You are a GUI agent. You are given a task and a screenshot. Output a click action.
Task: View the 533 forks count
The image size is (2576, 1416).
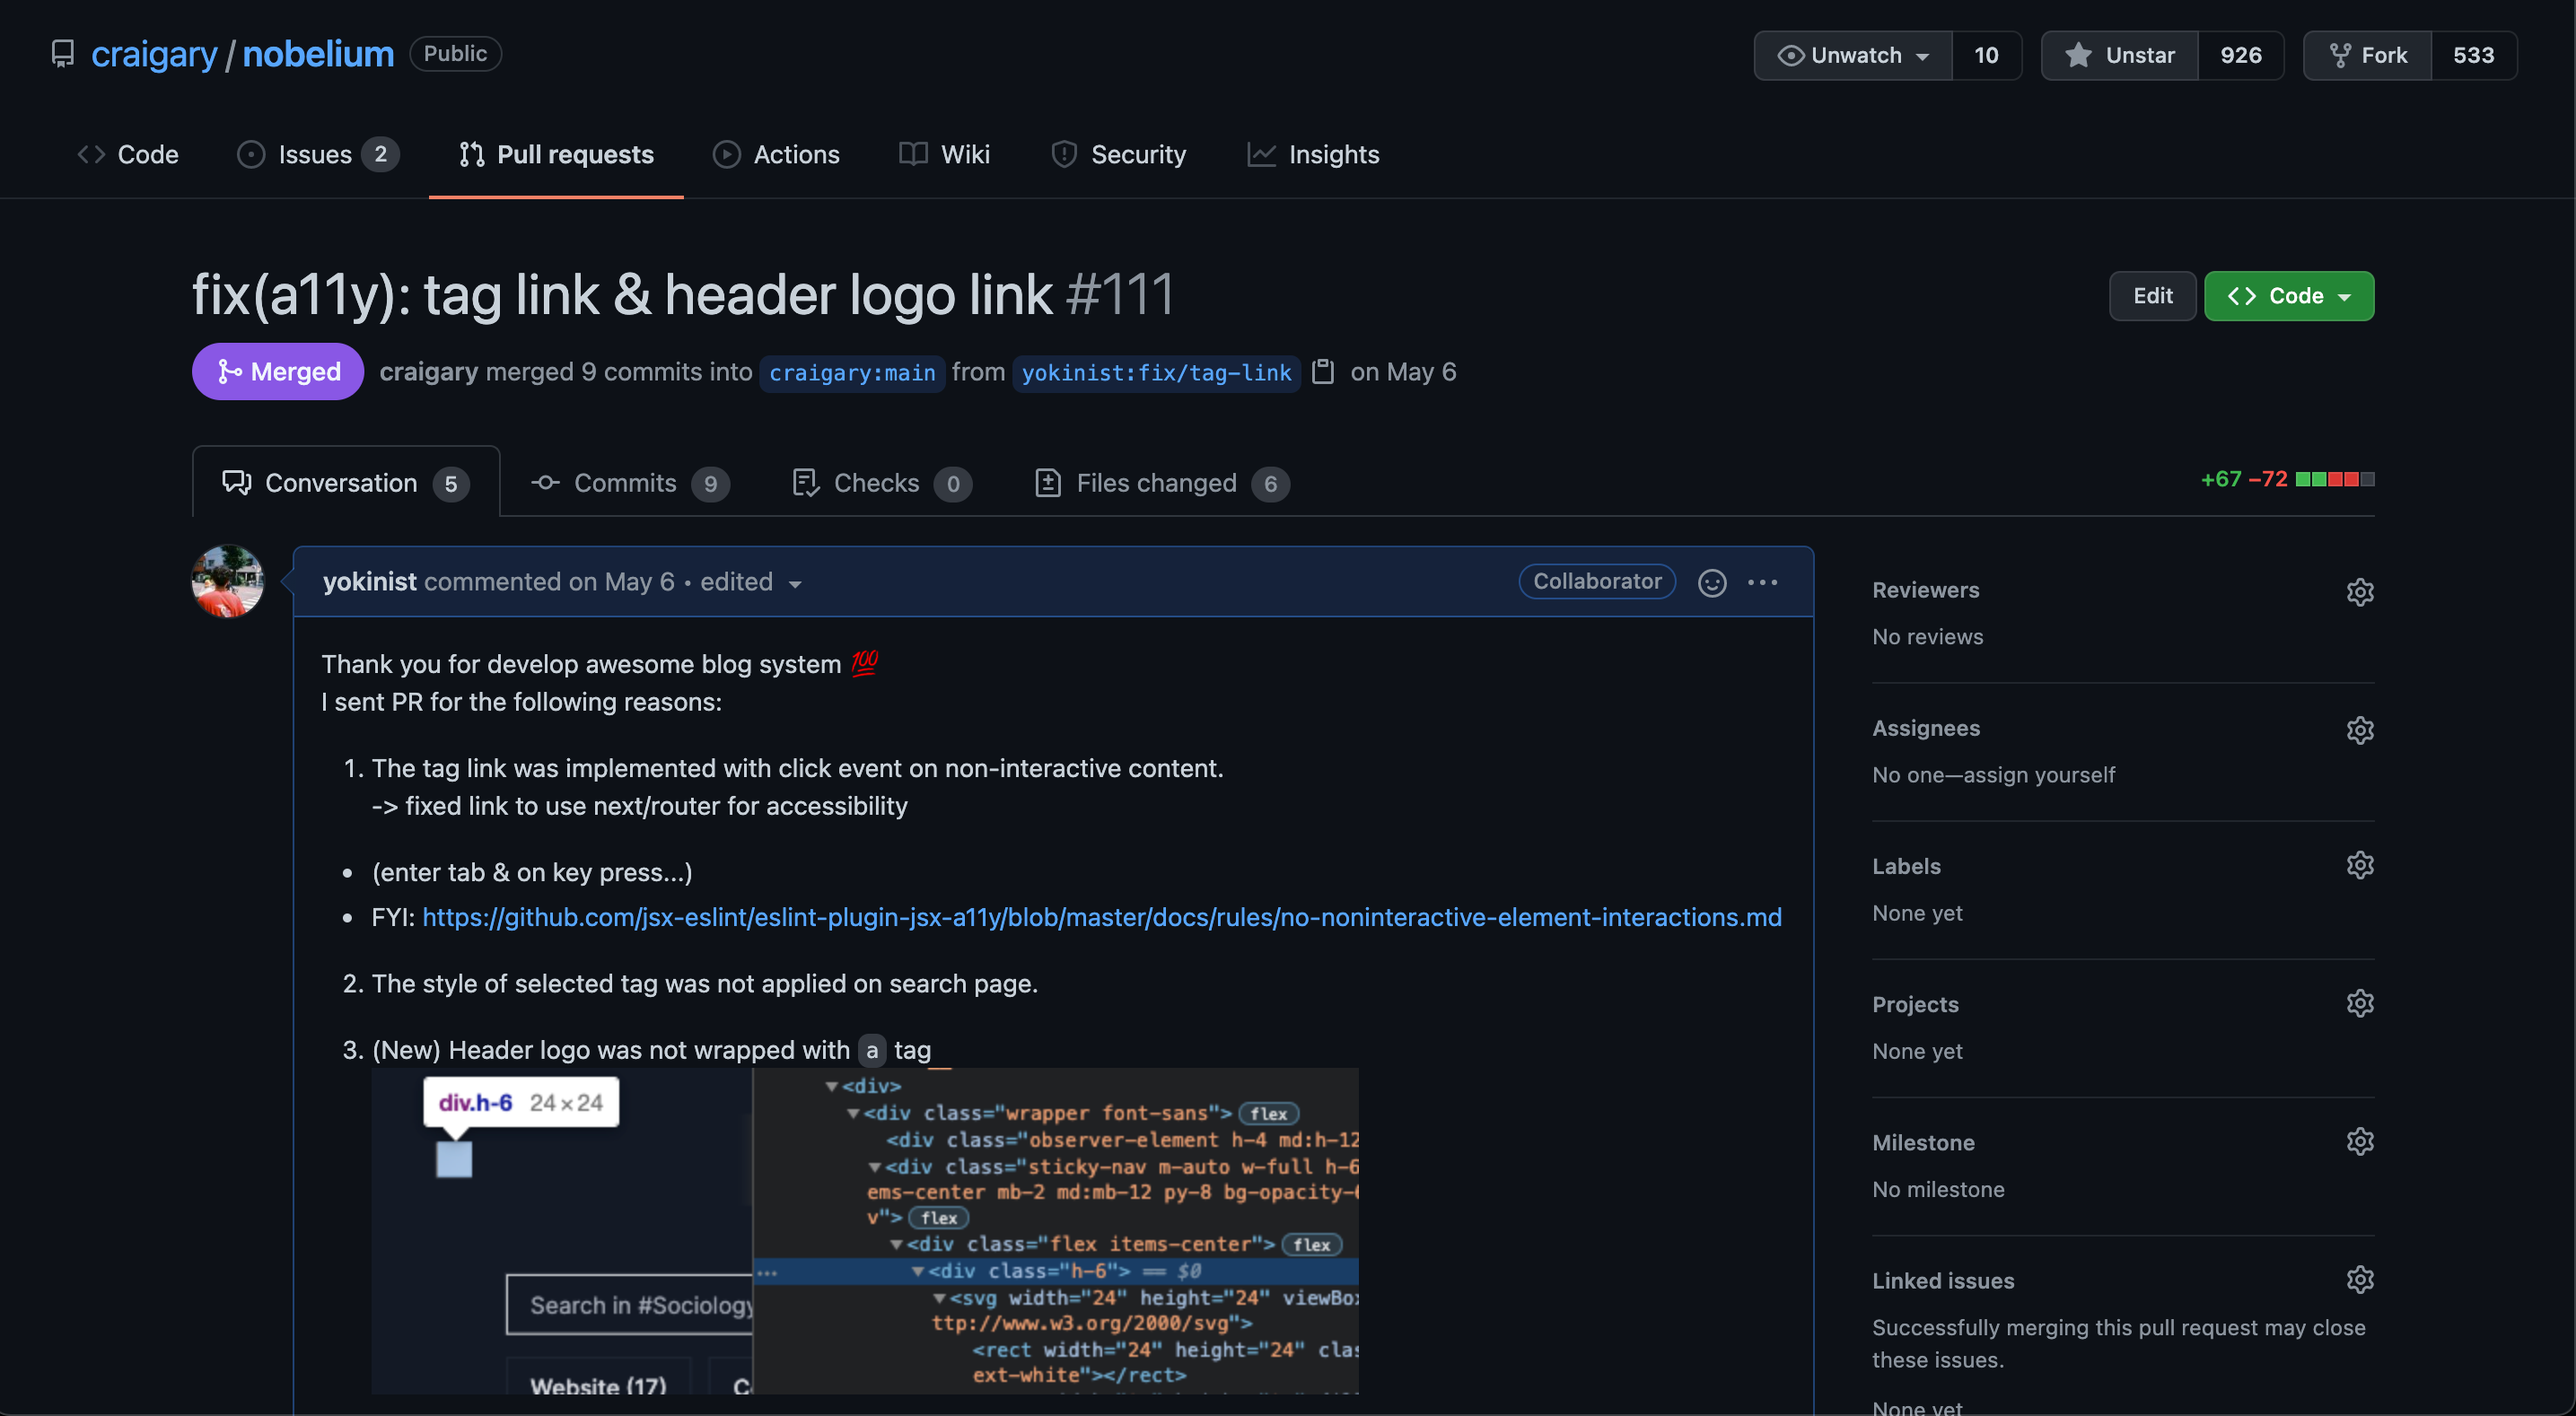(2473, 55)
